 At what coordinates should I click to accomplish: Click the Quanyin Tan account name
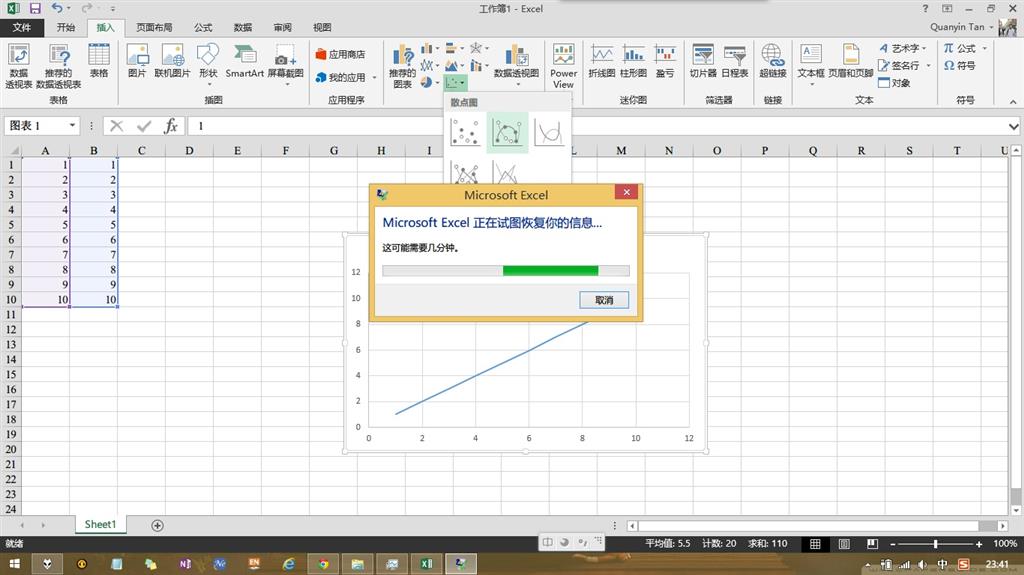(x=957, y=27)
